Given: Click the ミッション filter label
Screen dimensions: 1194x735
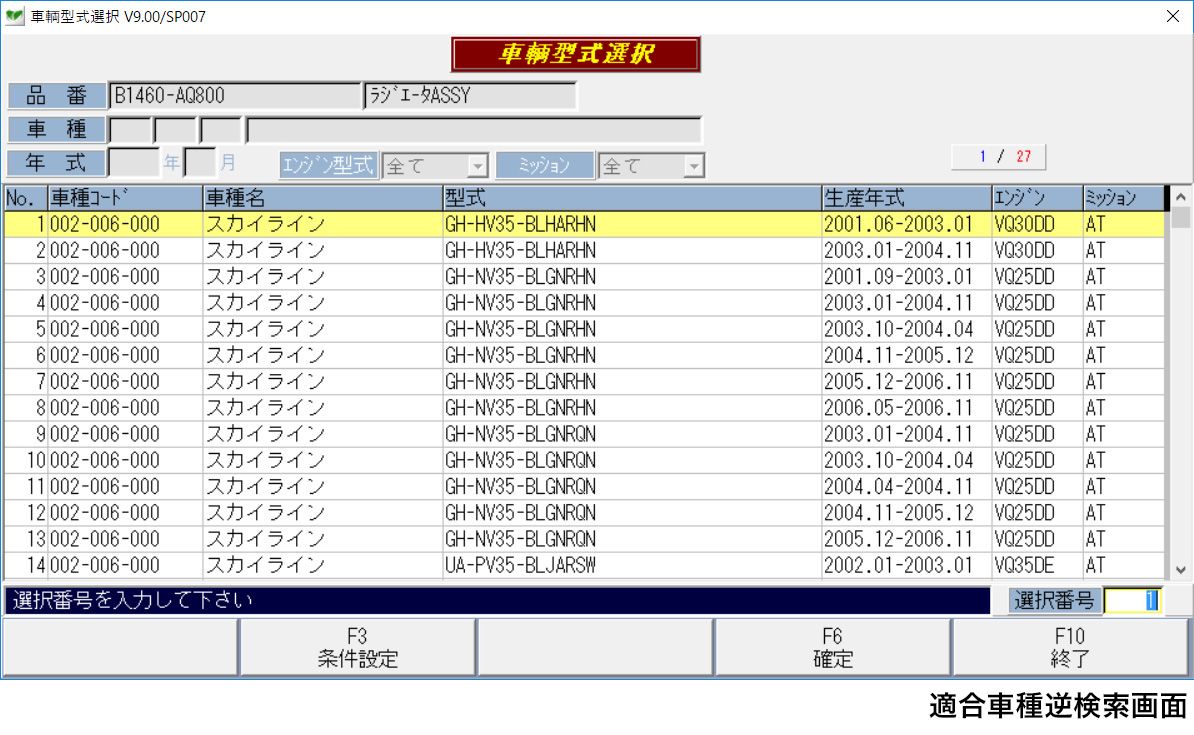Looking at the screenshot, I should 544,165.
